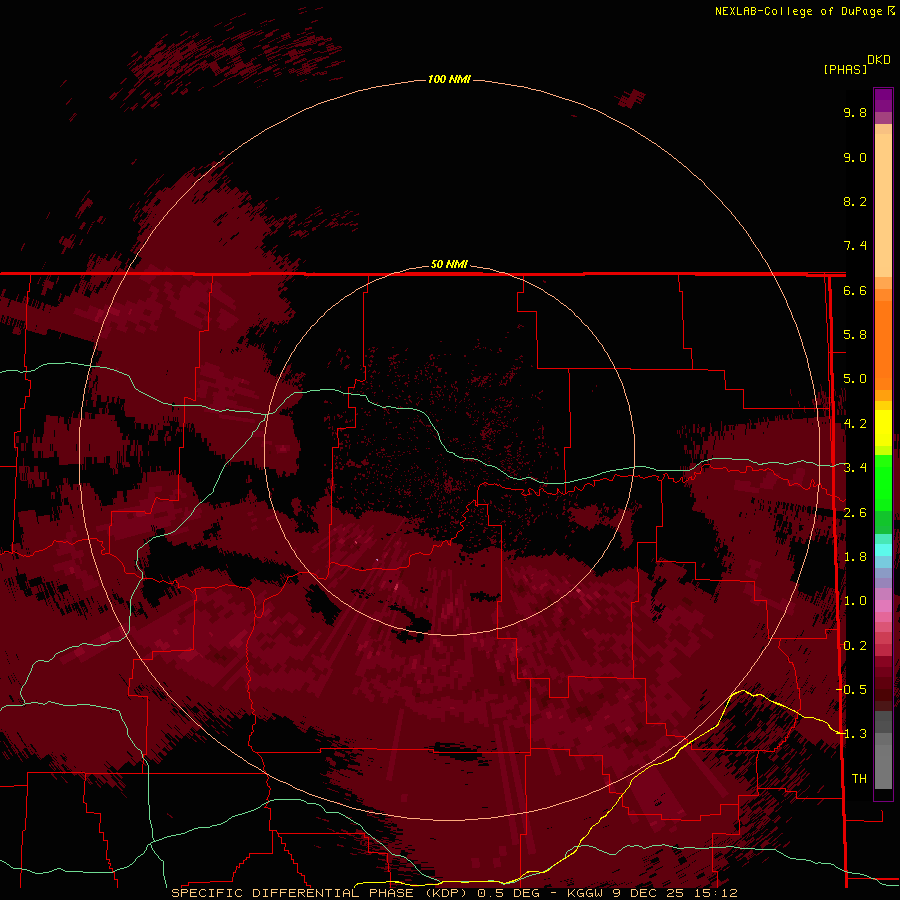Click the KGGW station identifier in the caption
The height and width of the screenshot is (900, 900).
click(585, 893)
